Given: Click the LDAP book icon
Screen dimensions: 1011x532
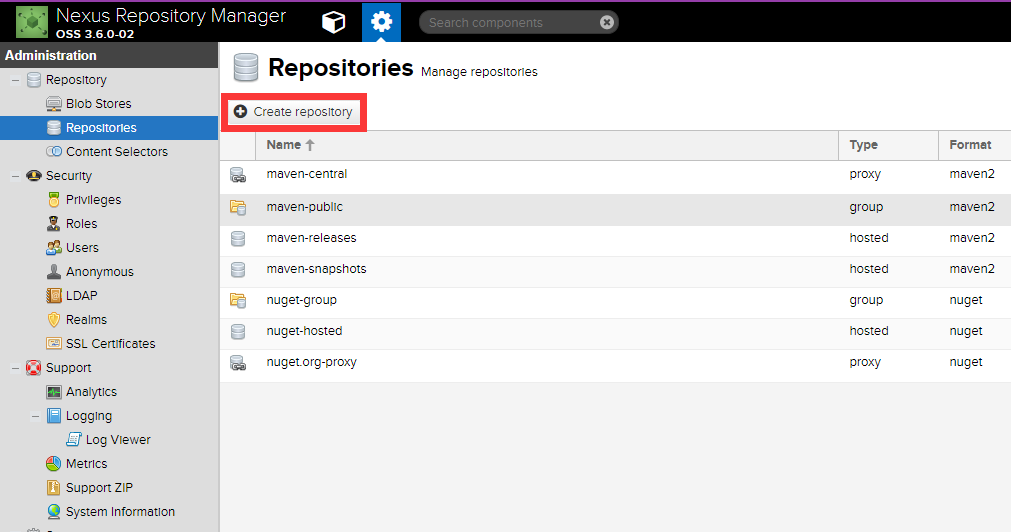Looking at the screenshot, I should pyautogui.click(x=54, y=295).
